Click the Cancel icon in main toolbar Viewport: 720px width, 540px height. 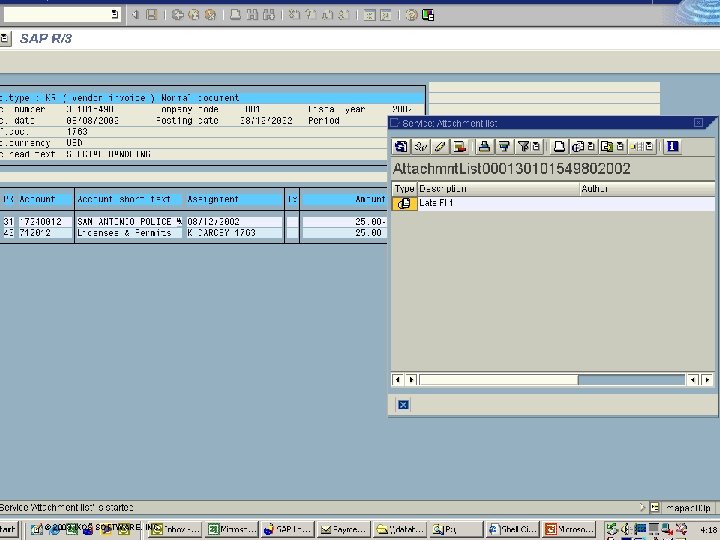[x=210, y=15]
